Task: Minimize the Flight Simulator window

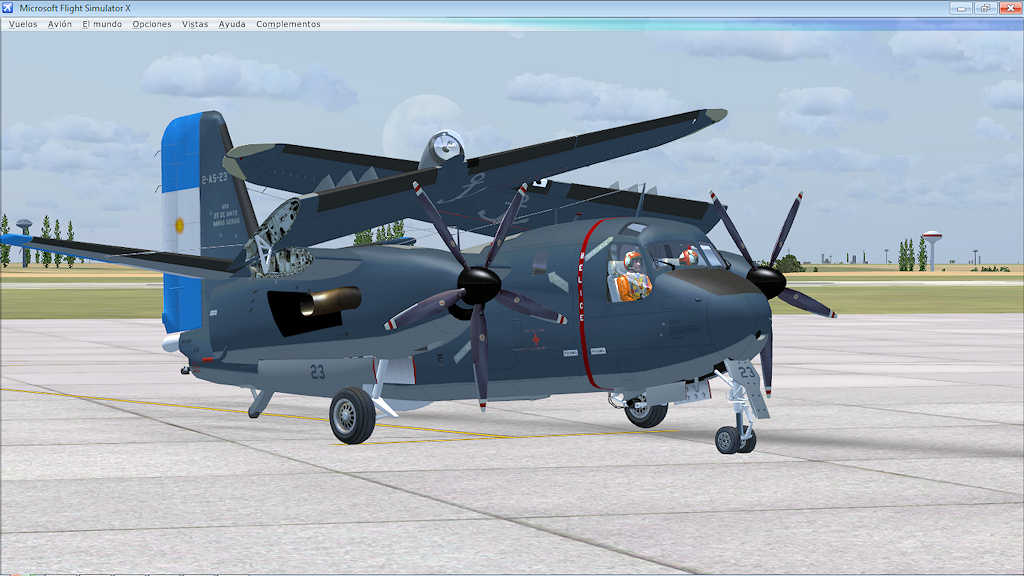Action: pos(962,8)
